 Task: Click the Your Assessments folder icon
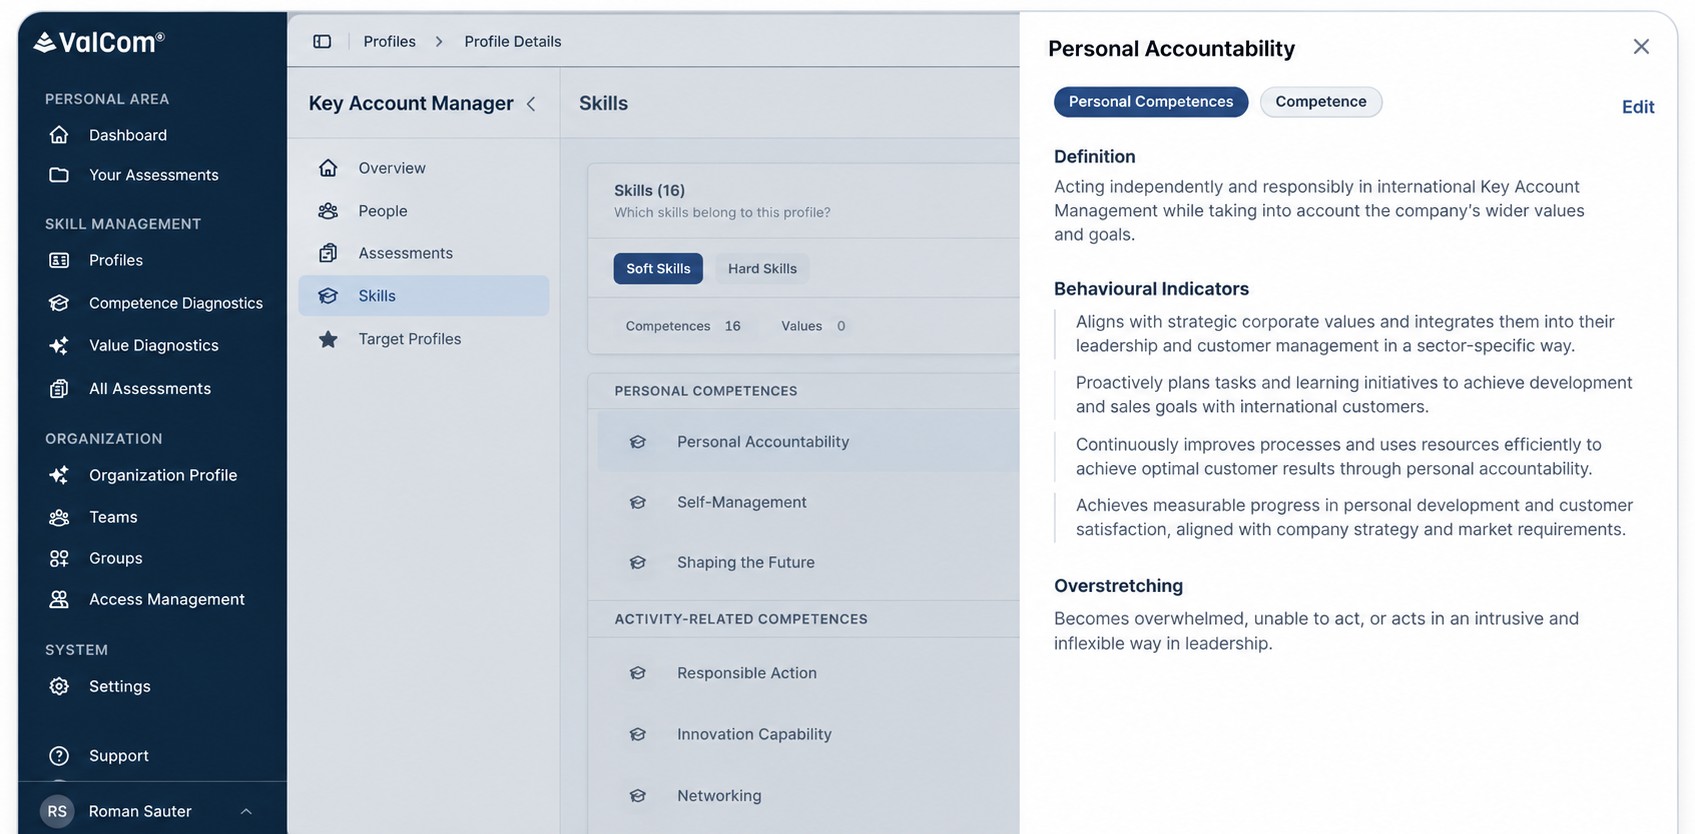[59, 175]
